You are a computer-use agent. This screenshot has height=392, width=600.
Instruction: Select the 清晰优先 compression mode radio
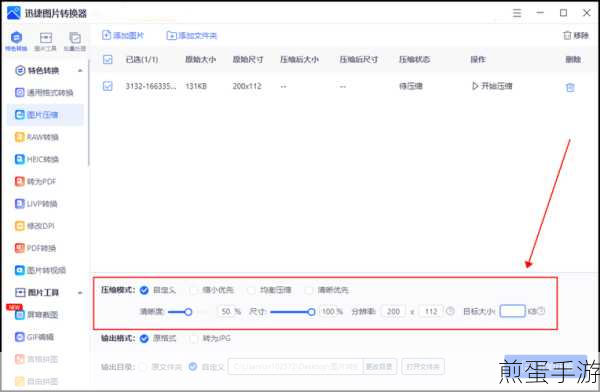coord(309,290)
